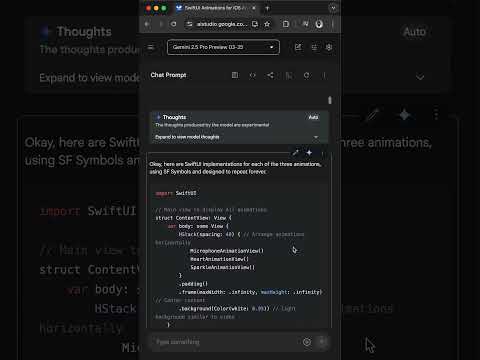This screenshot has width=480, height=360.
Task: Click the site information icon in address bar
Action: 189,24
